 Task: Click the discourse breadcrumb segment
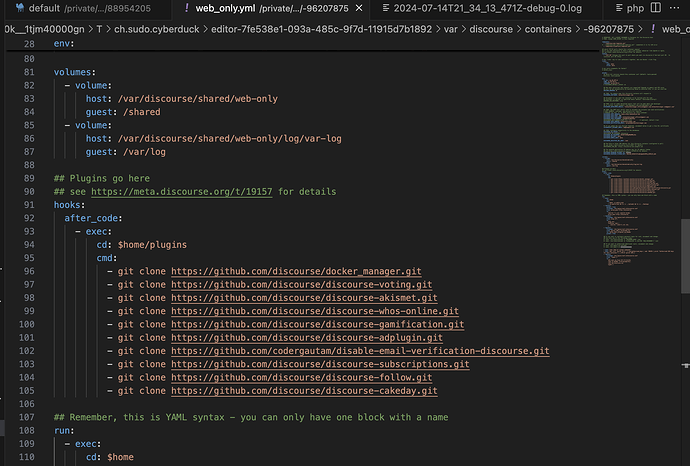click(491, 29)
